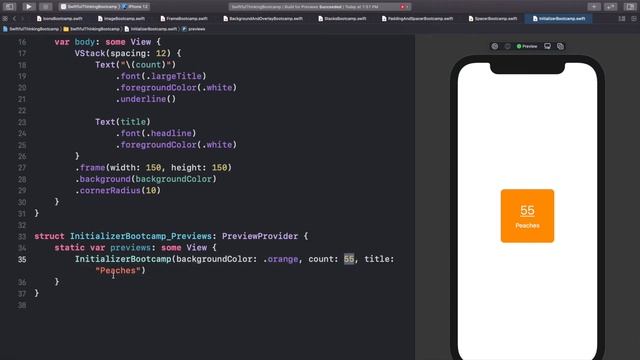Viewport: 640px width, 360px height.
Task: Open folder breadcrumb SwiftfulThinkingBootcamp
Action: point(92,29)
